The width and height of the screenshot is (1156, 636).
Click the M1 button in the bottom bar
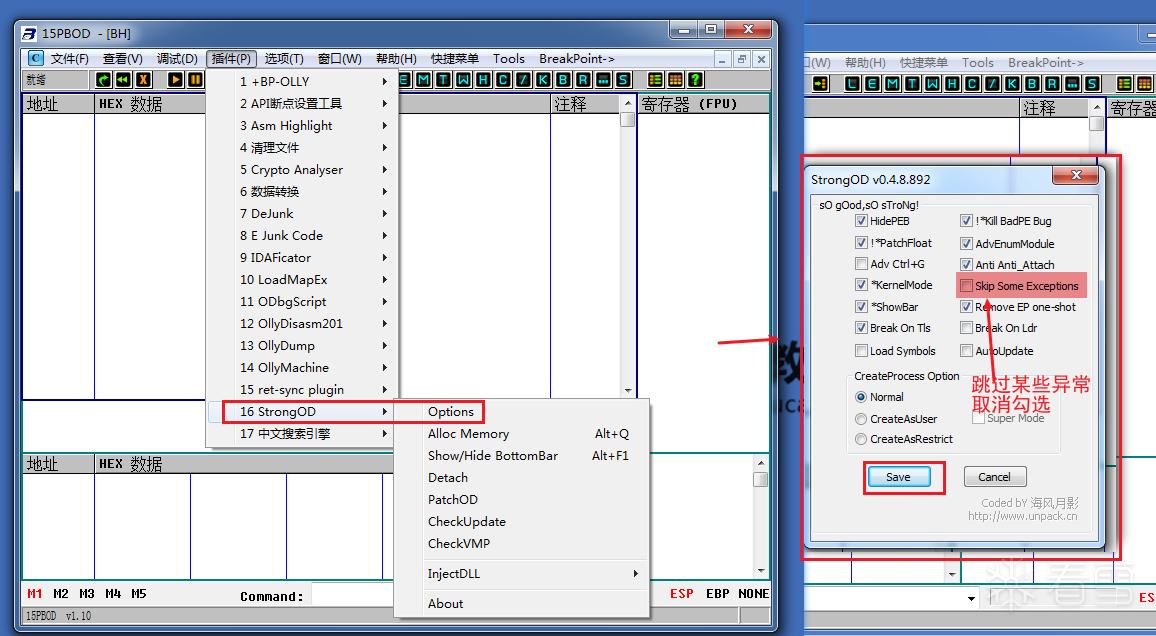pyautogui.click(x=35, y=594)
